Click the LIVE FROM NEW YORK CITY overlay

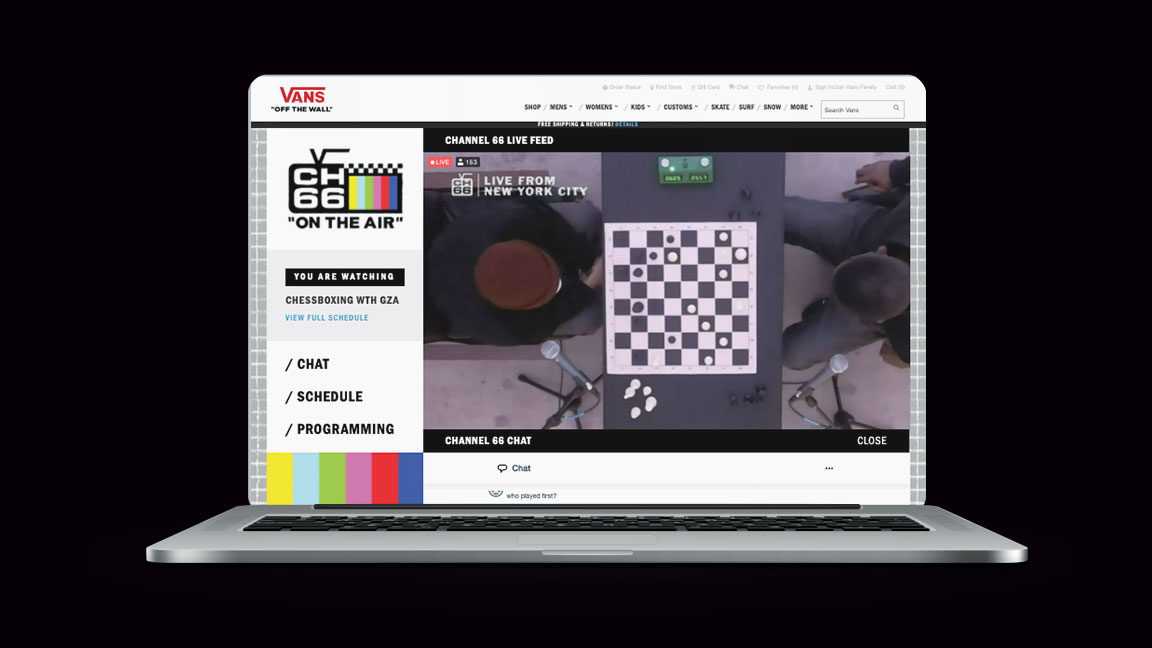click(x=535, y=186)
